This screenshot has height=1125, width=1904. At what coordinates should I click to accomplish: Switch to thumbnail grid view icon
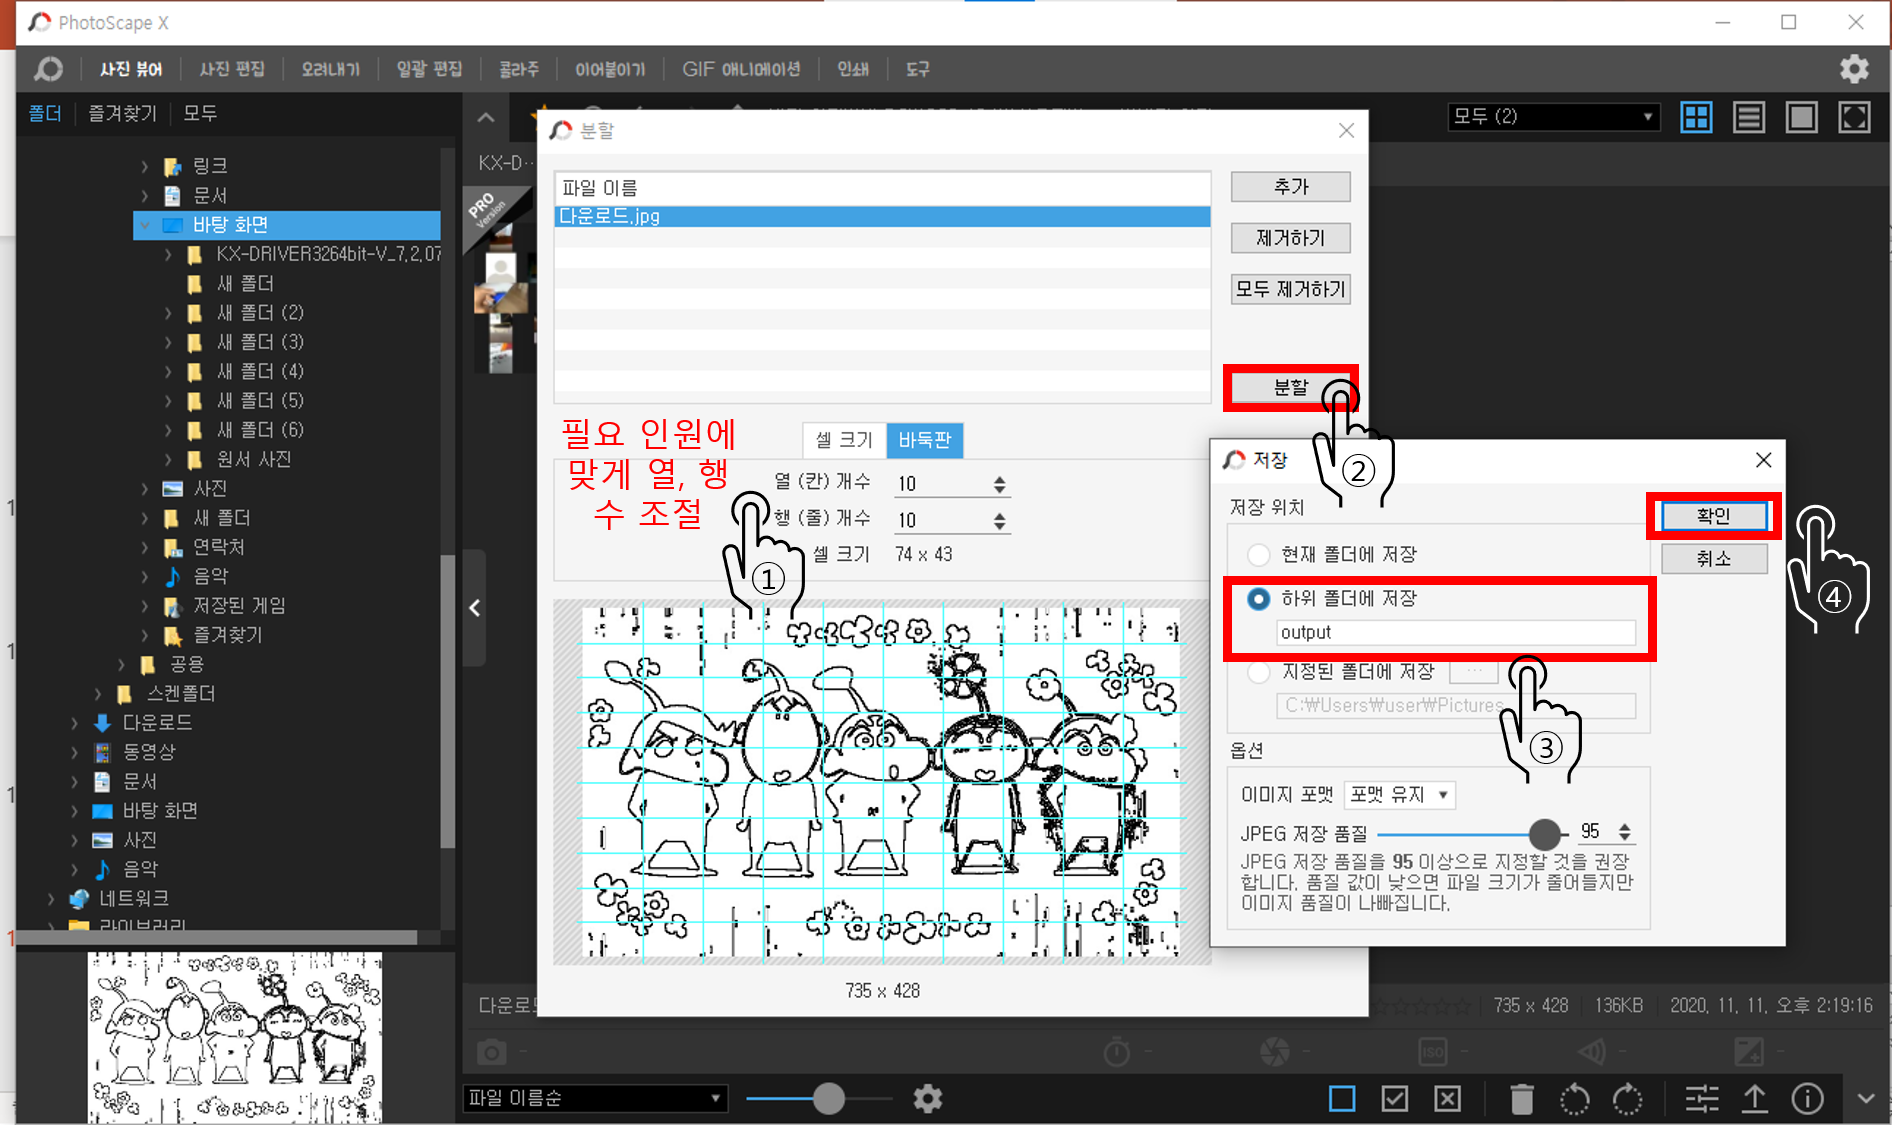[x=1696, y=117]
